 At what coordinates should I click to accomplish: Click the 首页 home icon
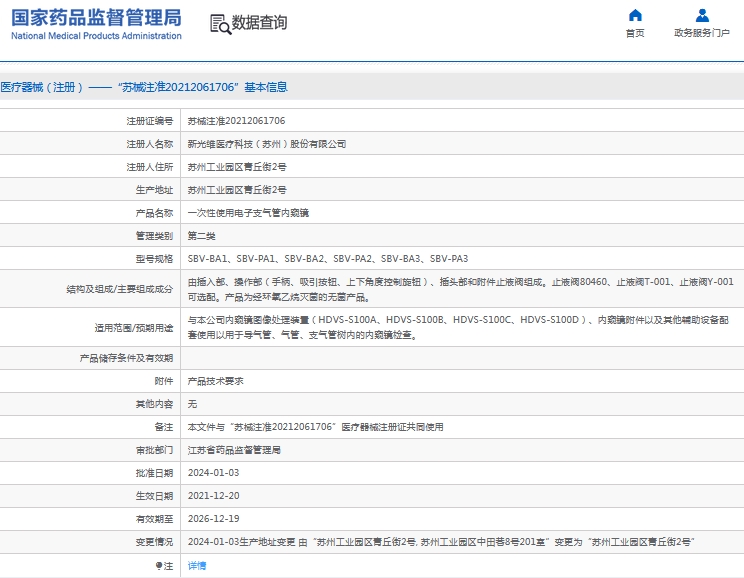coord(635,16)
